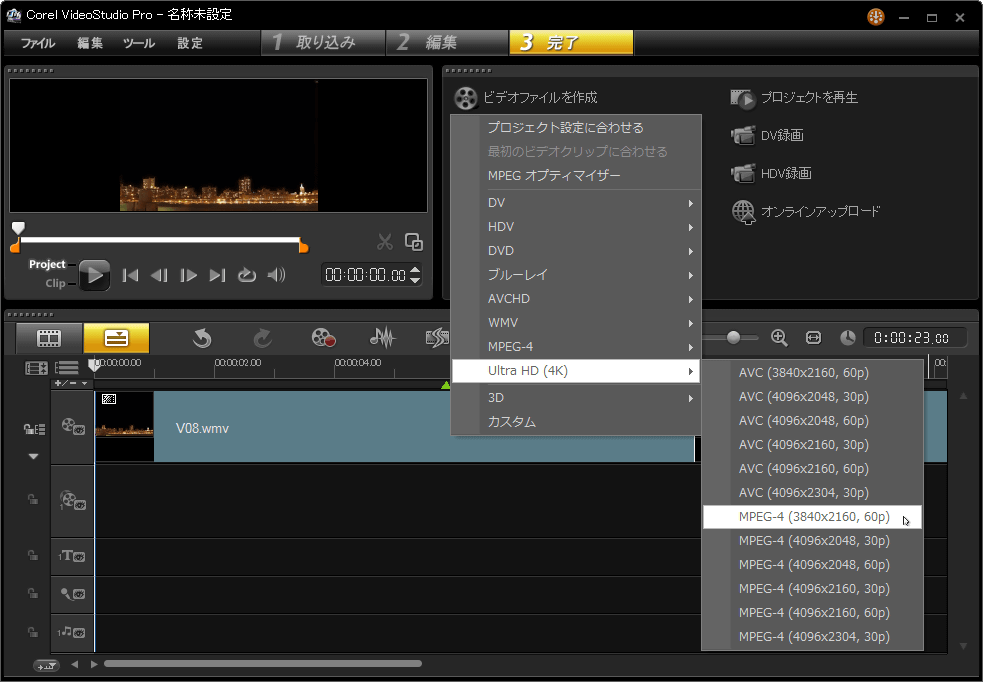This screenshot has height=682, width=983.
Task: Click the Play button in preview
Action: point(95,275)
